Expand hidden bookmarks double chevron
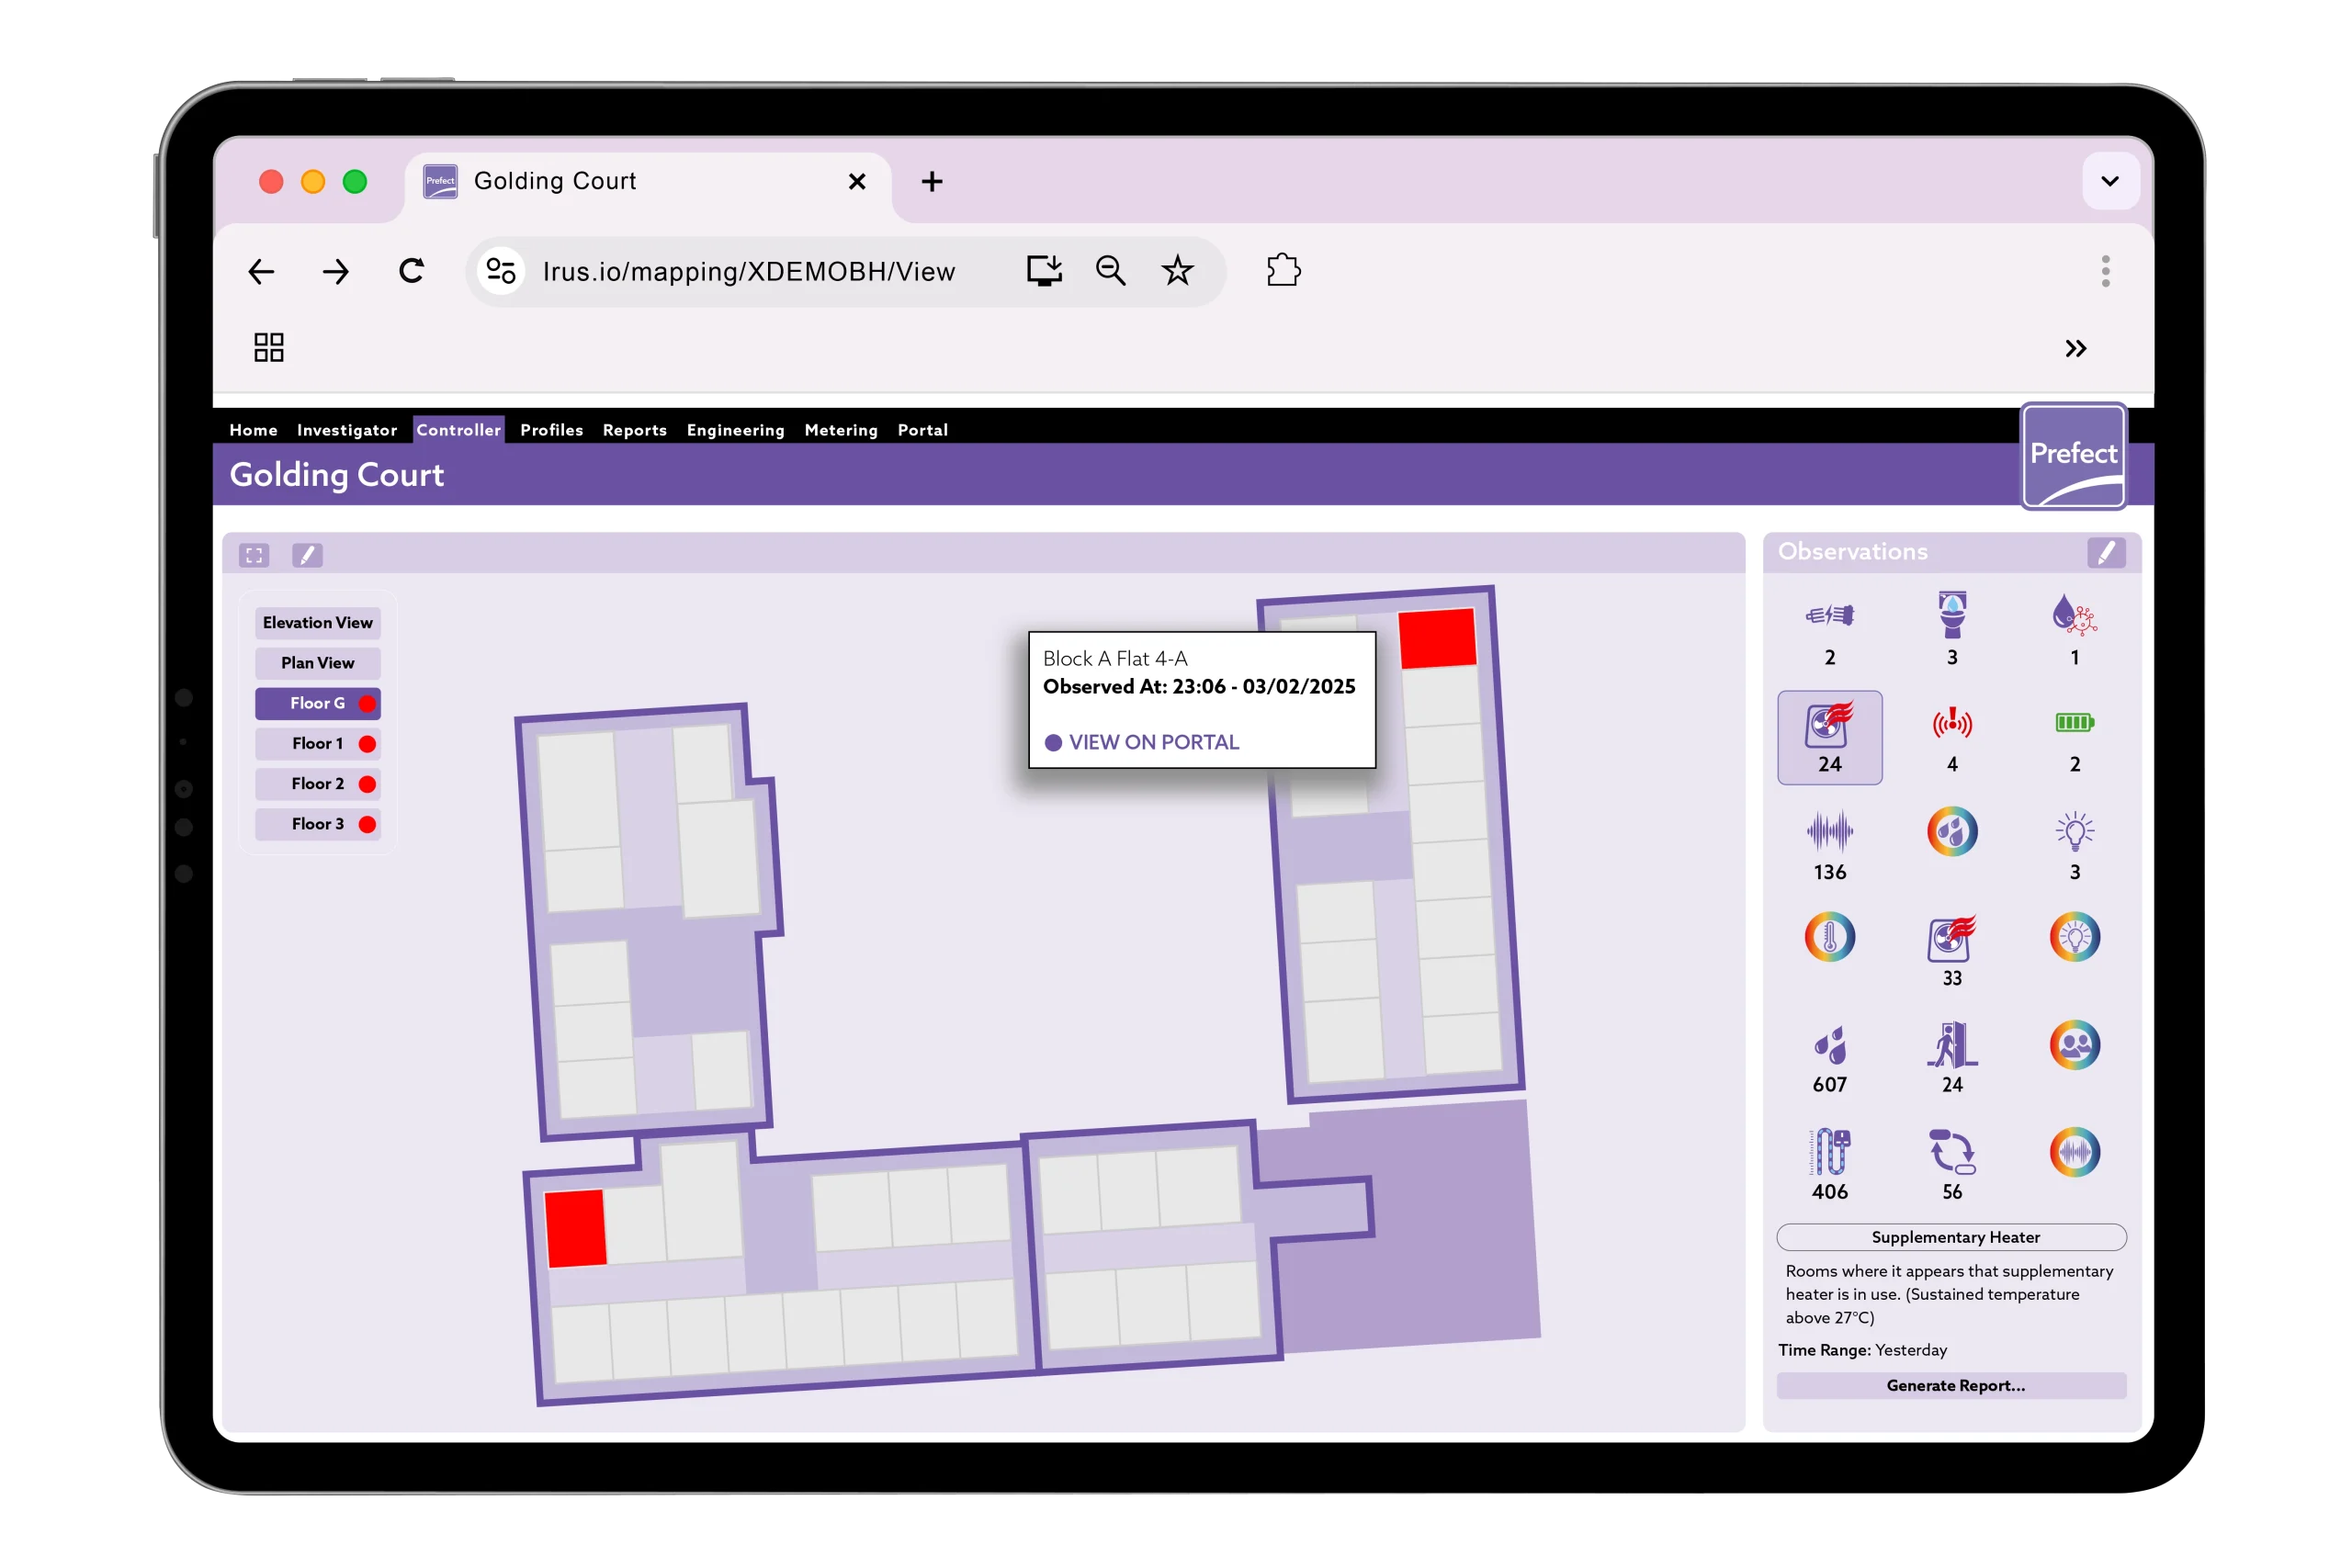 tap(2076, 348)
